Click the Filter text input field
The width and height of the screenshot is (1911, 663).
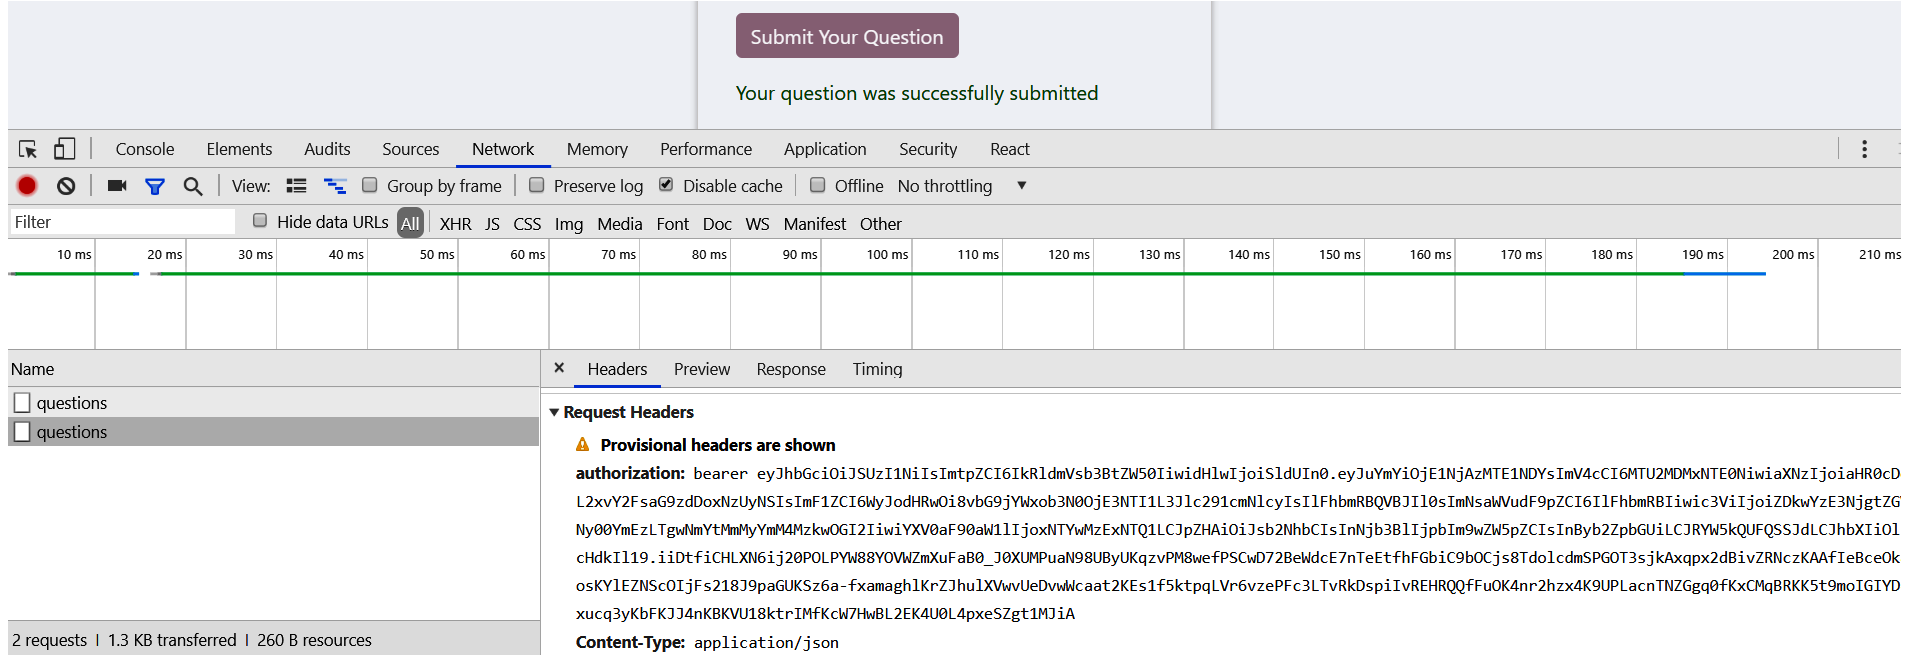[122, 222]
